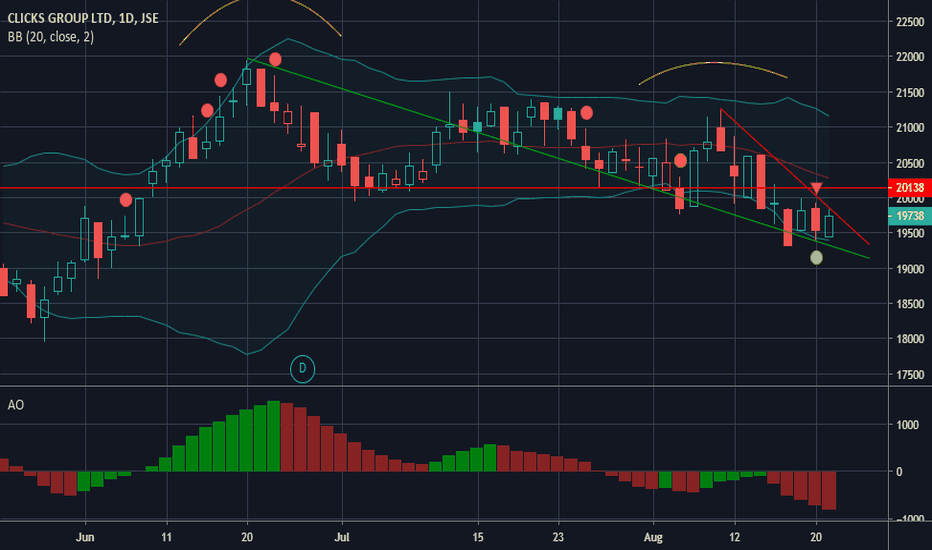Click the AO indicator label
Image resolution: width=932 pixels, height=550 pixels.
15,405
